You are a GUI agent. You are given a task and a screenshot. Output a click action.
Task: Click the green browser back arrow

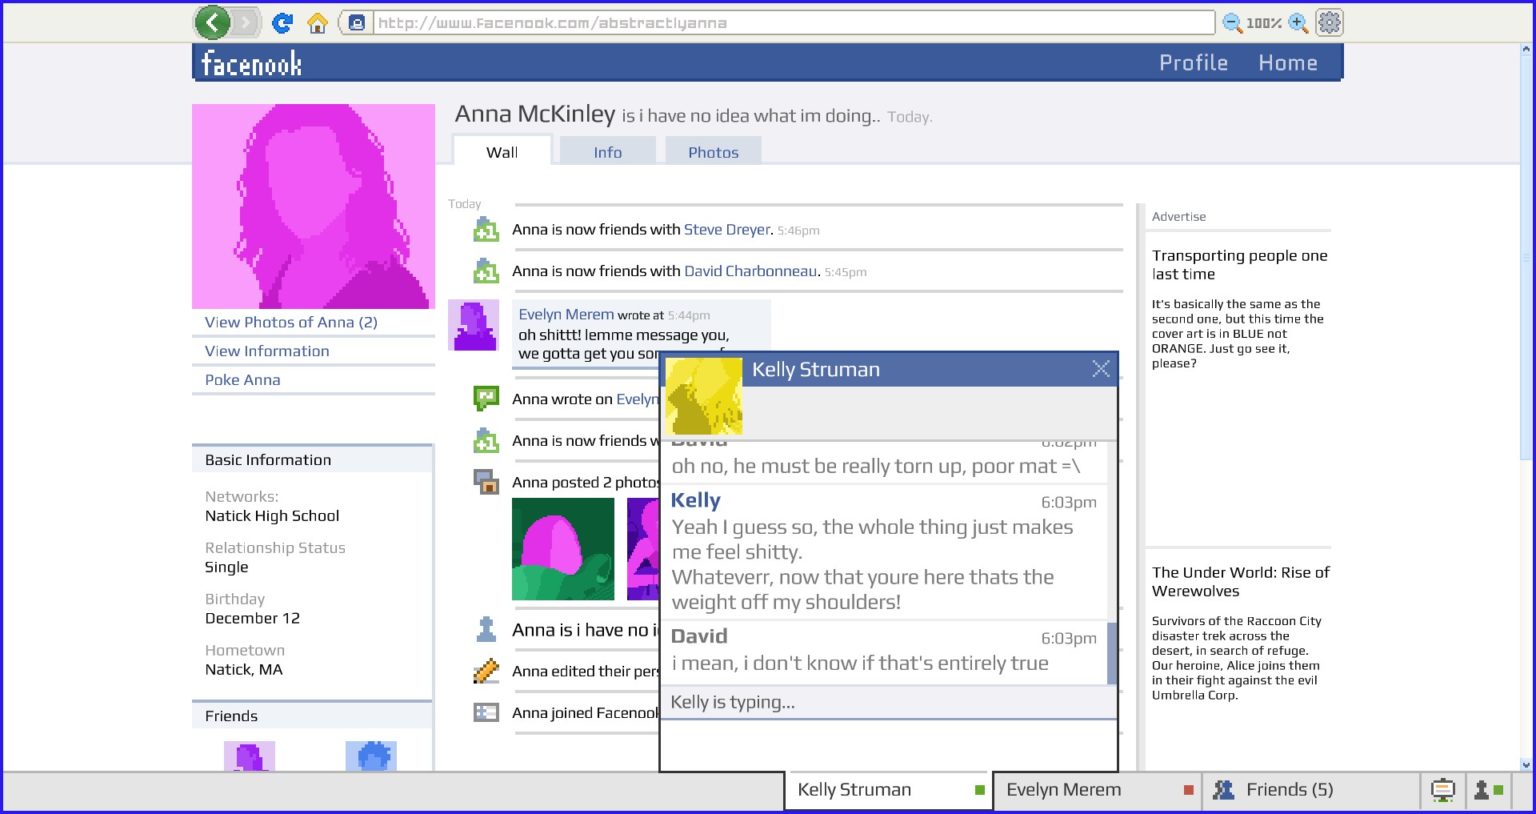[x=212, y=22]
